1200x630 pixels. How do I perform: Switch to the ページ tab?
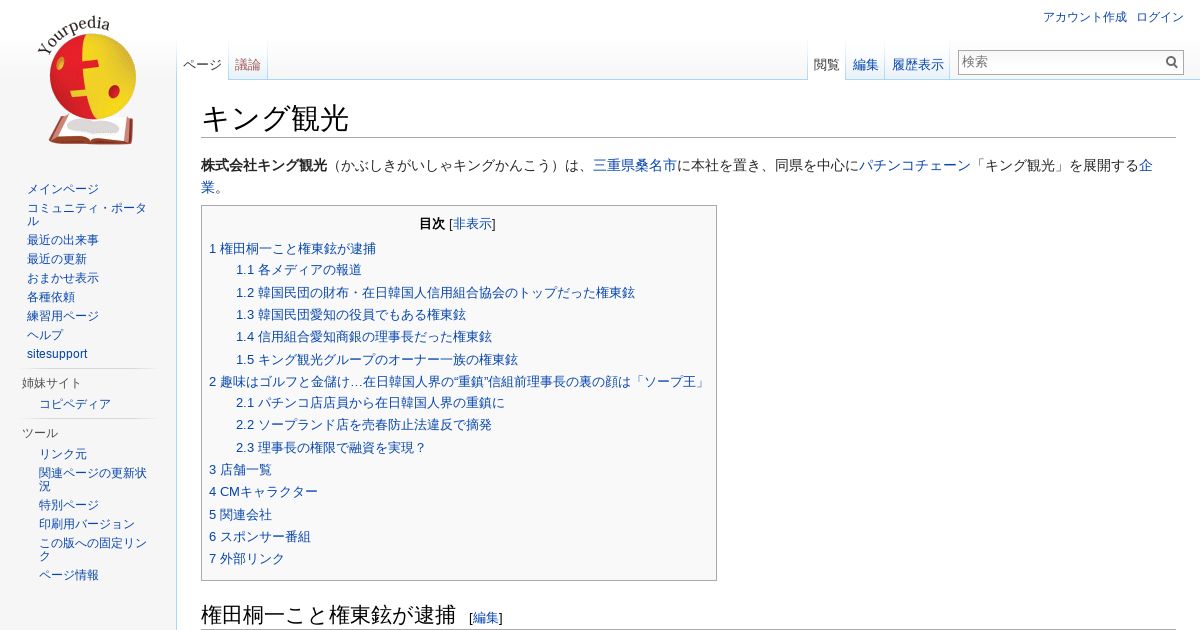pos(202,65)
